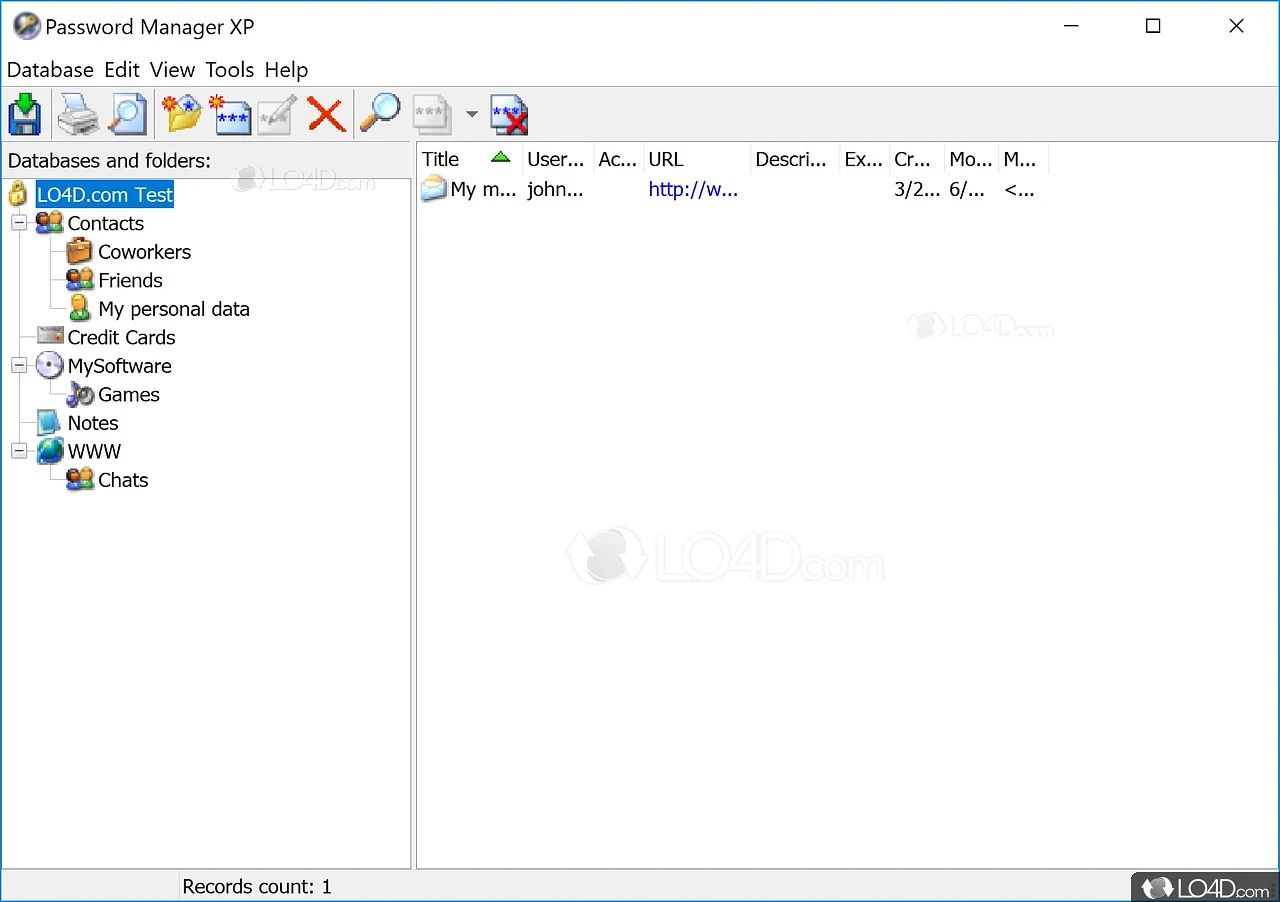Screen dimensions: 1280x902
Task: Save the database using the toolbar icon
Action: point(24,114)
